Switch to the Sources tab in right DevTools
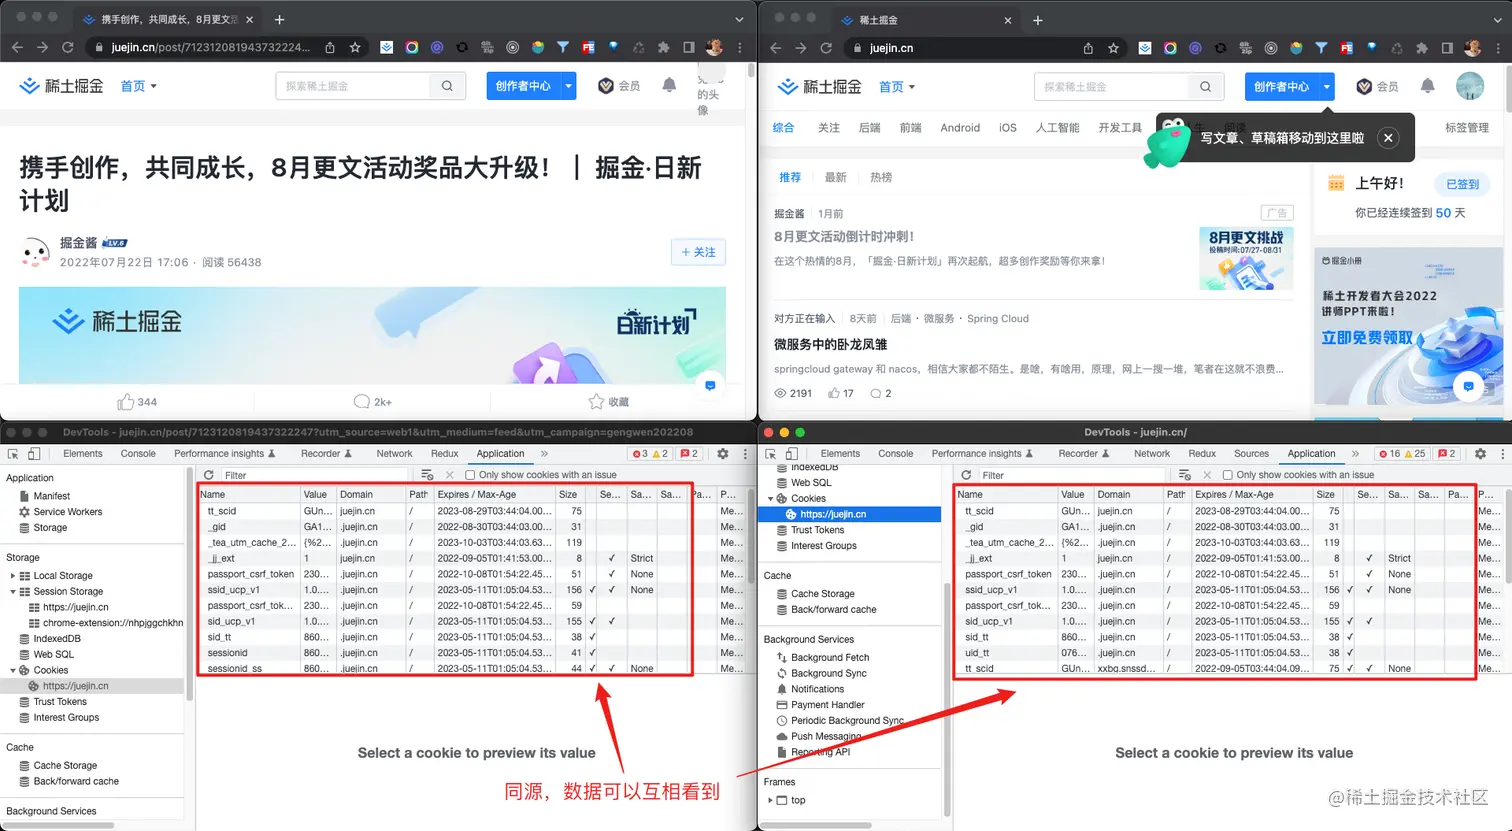1512x831 pixels. [x=1251, y=453]
